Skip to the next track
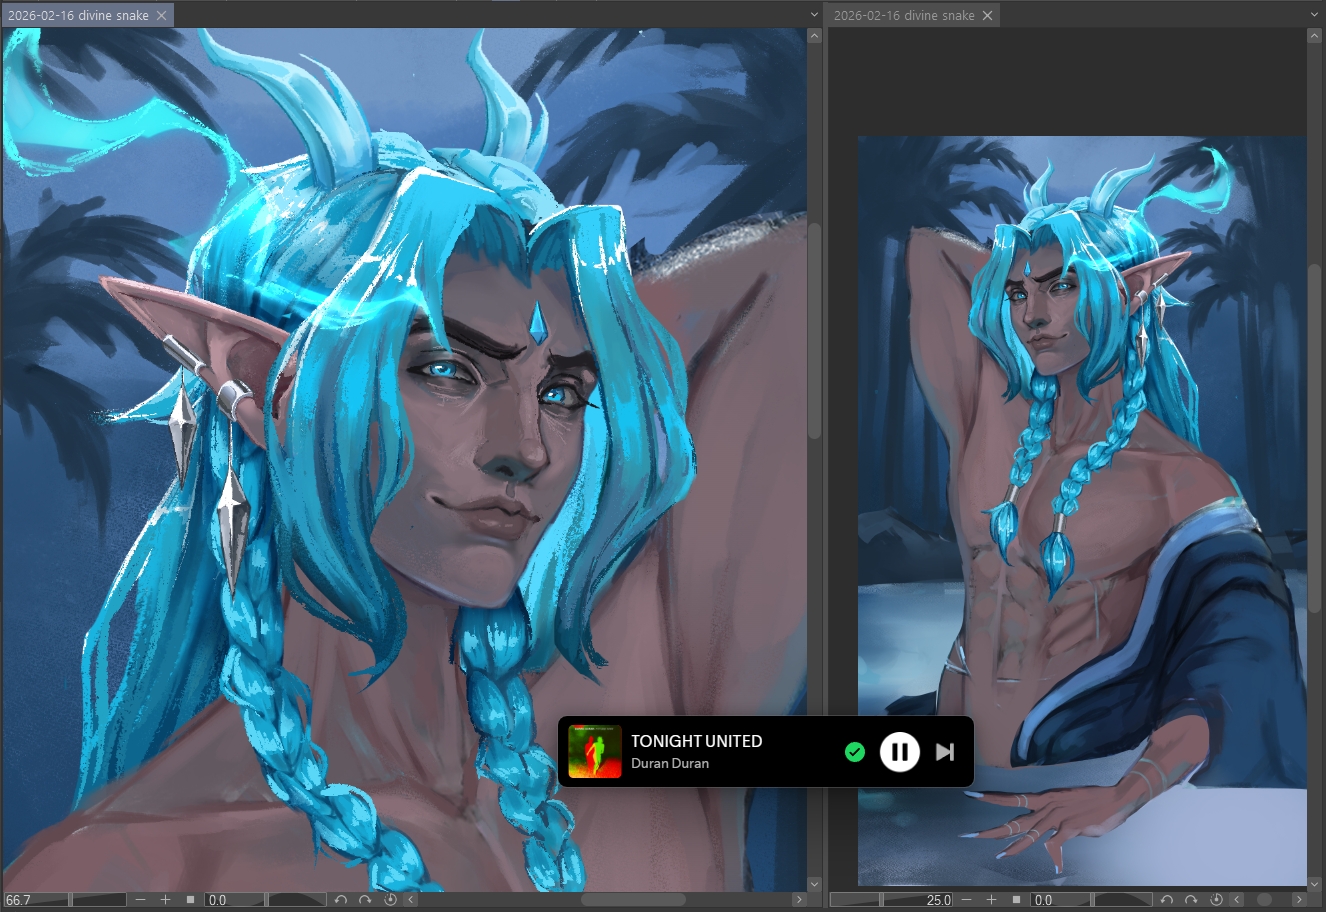Screen dimensions: 1326x912 click(944, 752)
